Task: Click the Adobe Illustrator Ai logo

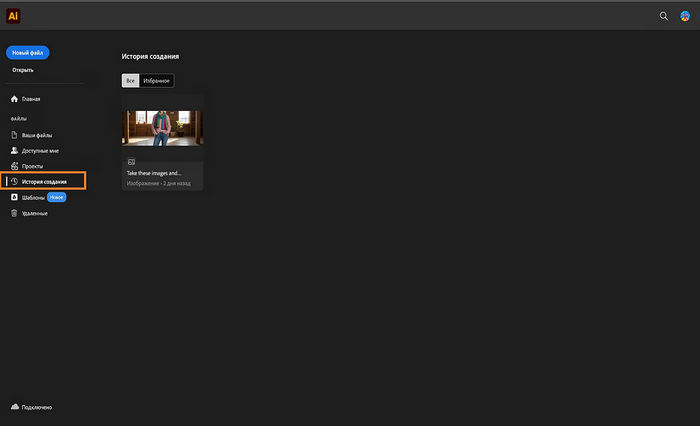Action: 13,16
